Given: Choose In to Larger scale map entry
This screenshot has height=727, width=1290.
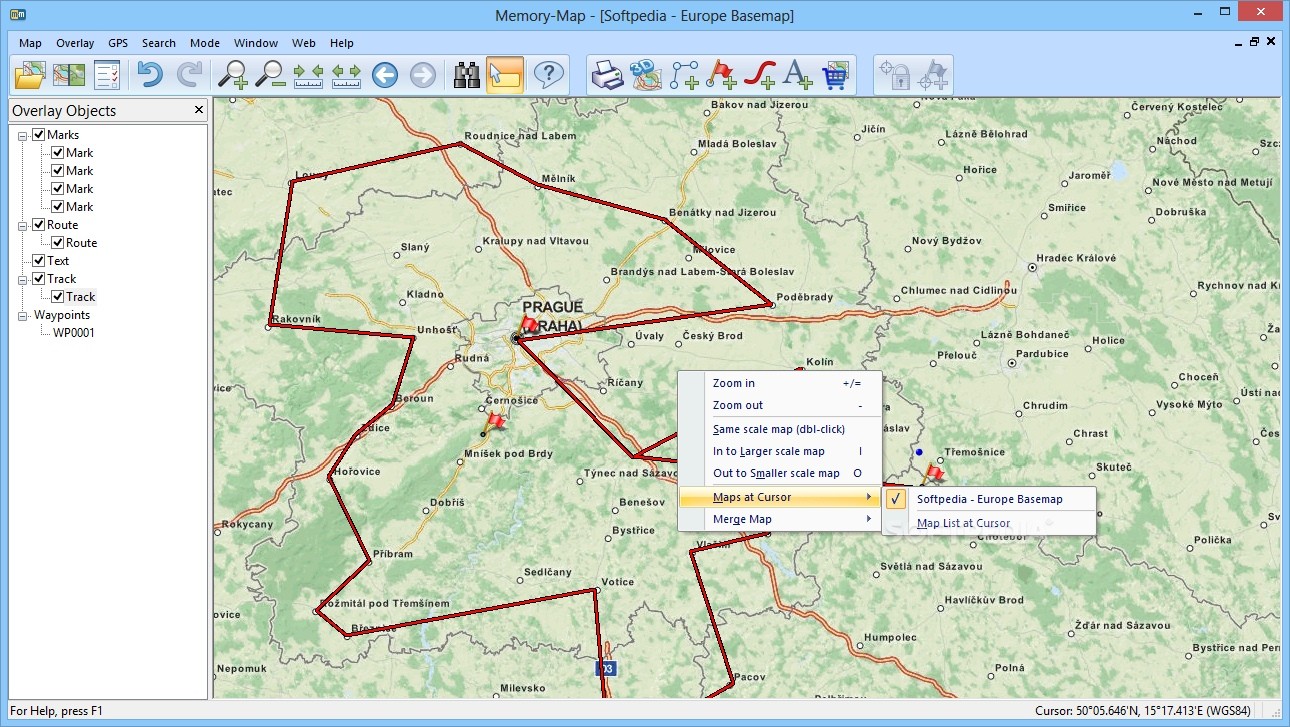Looking at the screenshot, I should pyautogui.click(x=780, y=451).
